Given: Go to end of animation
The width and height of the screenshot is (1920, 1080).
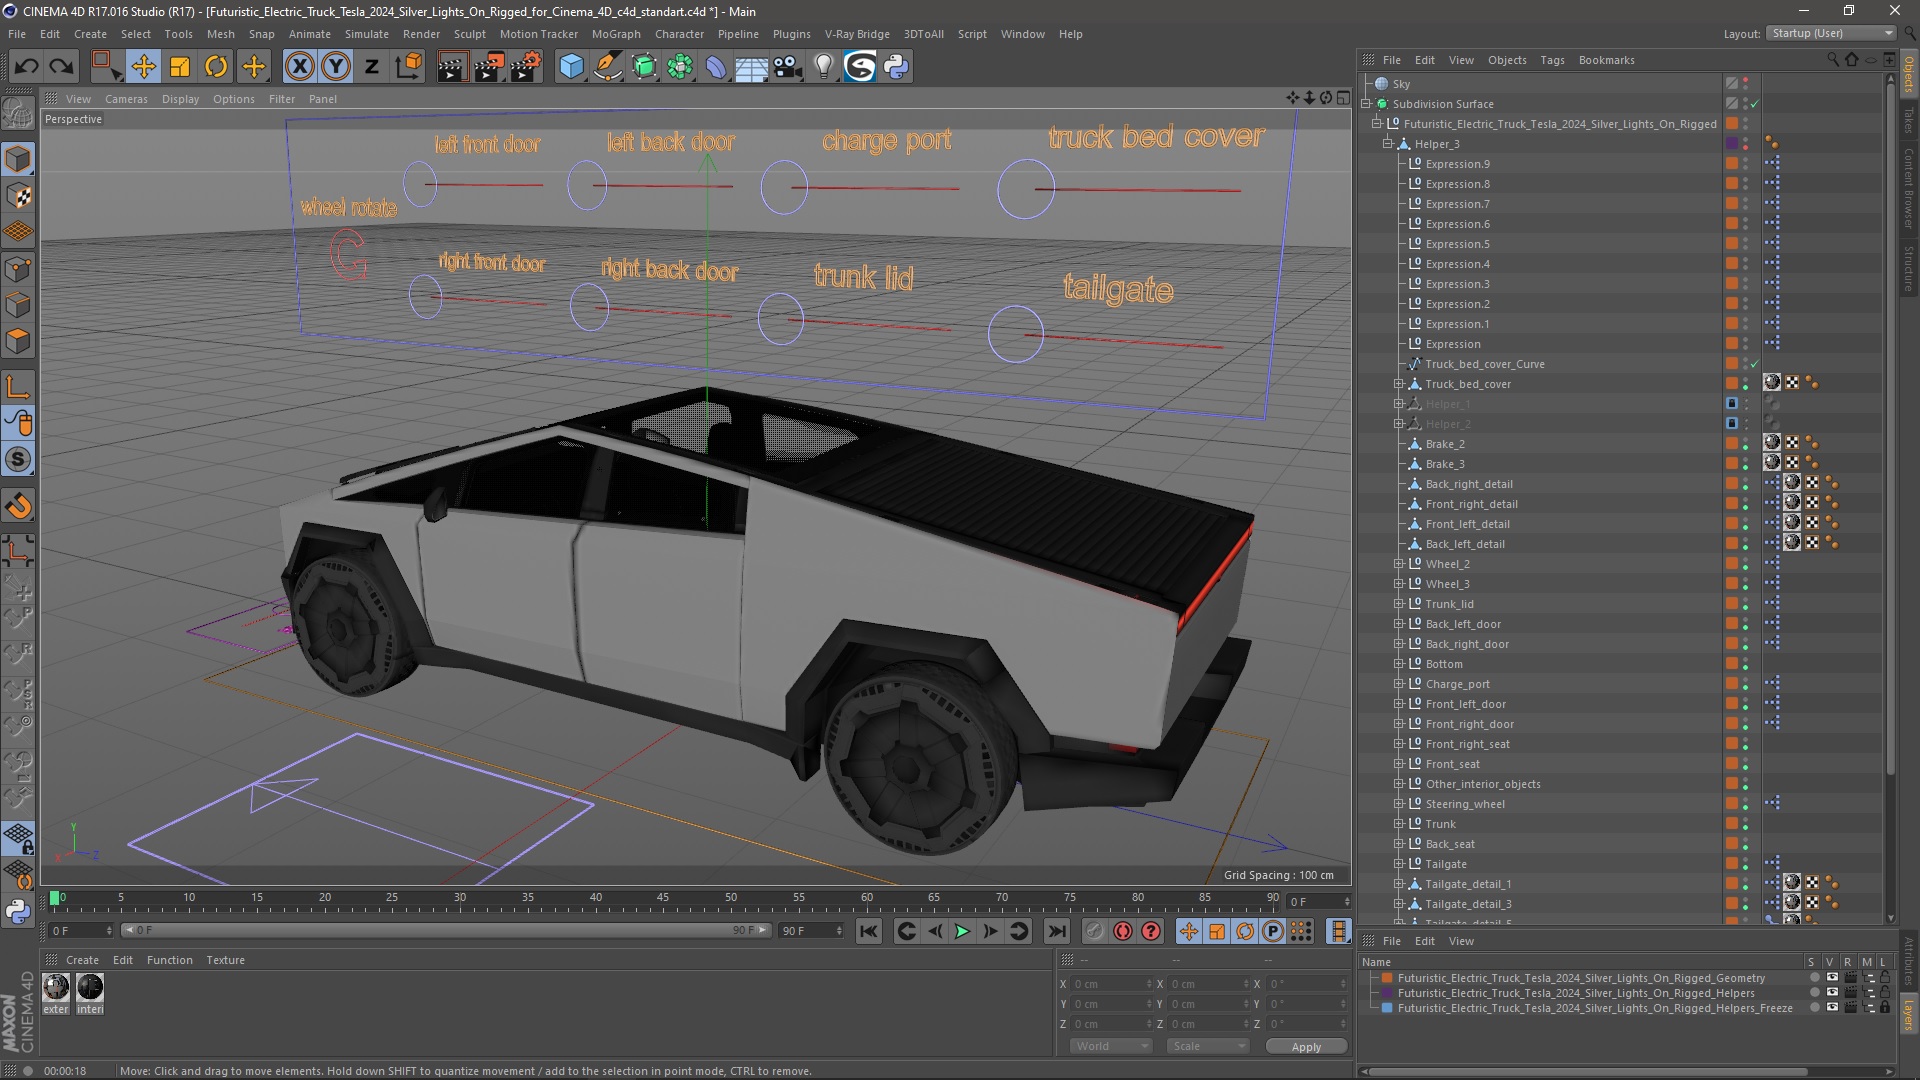Looking at the screenshot, I should point(1056,931).
